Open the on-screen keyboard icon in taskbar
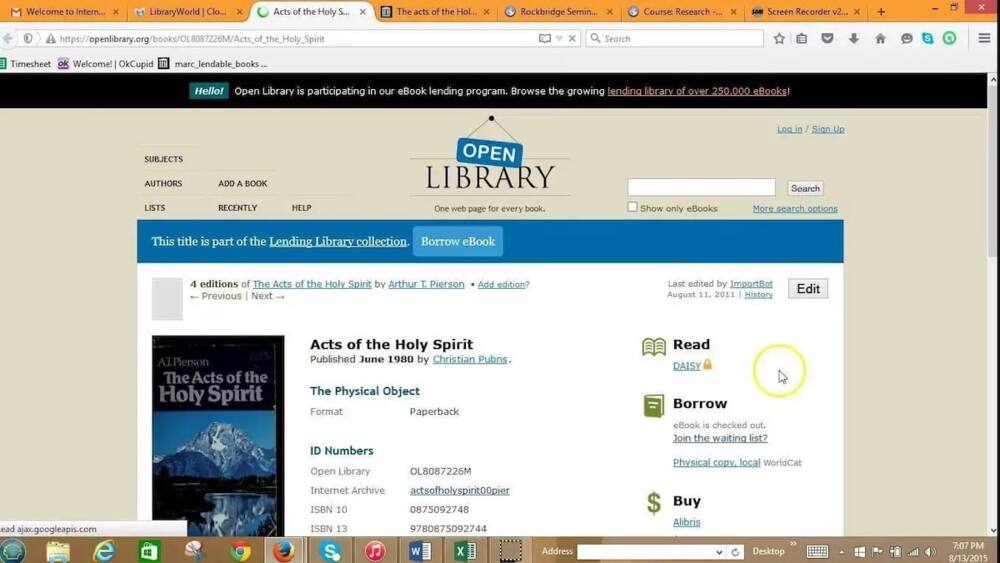 [x=817, y=552]
